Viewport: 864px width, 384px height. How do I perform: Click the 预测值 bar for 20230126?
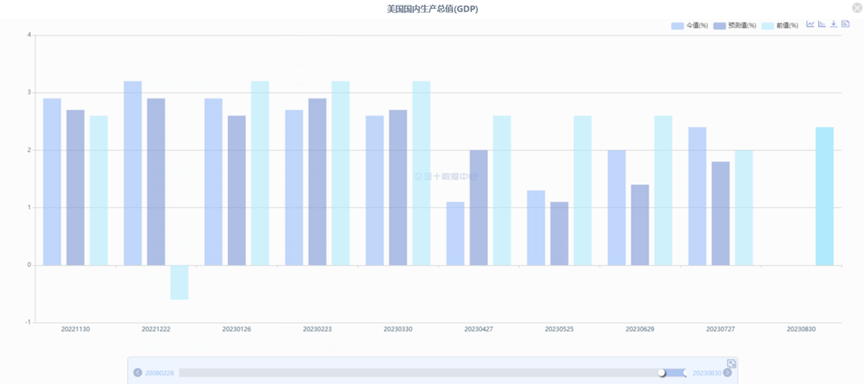point(237,191)
